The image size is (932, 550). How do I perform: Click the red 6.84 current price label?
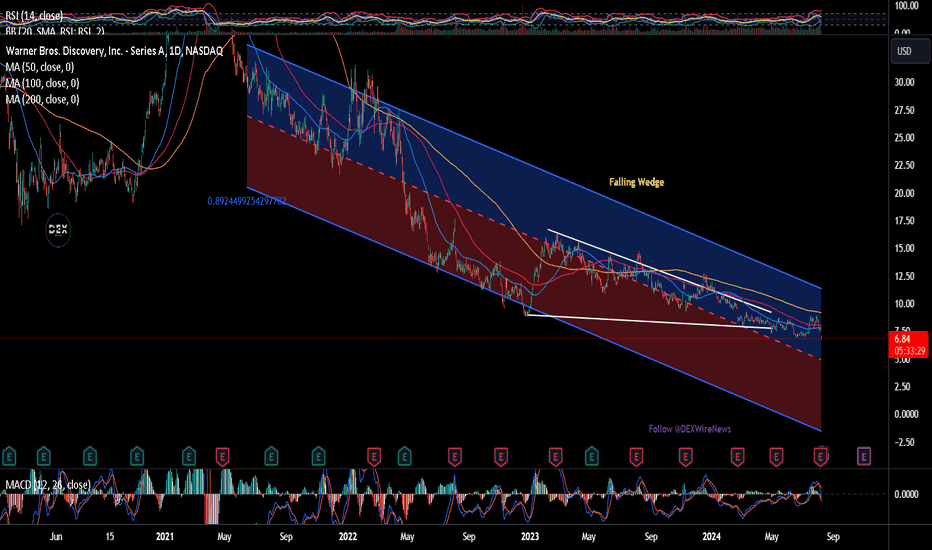(908, 344)
